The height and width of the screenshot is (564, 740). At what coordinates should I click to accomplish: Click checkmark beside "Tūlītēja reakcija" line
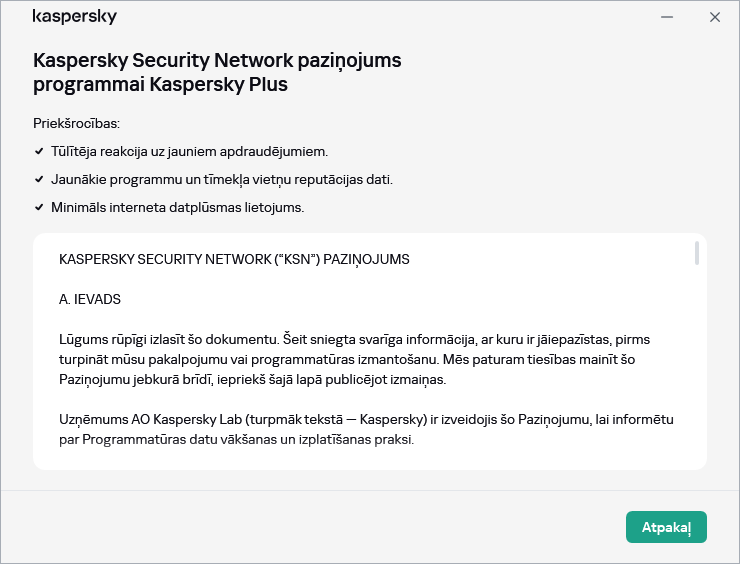pos(38,152)
